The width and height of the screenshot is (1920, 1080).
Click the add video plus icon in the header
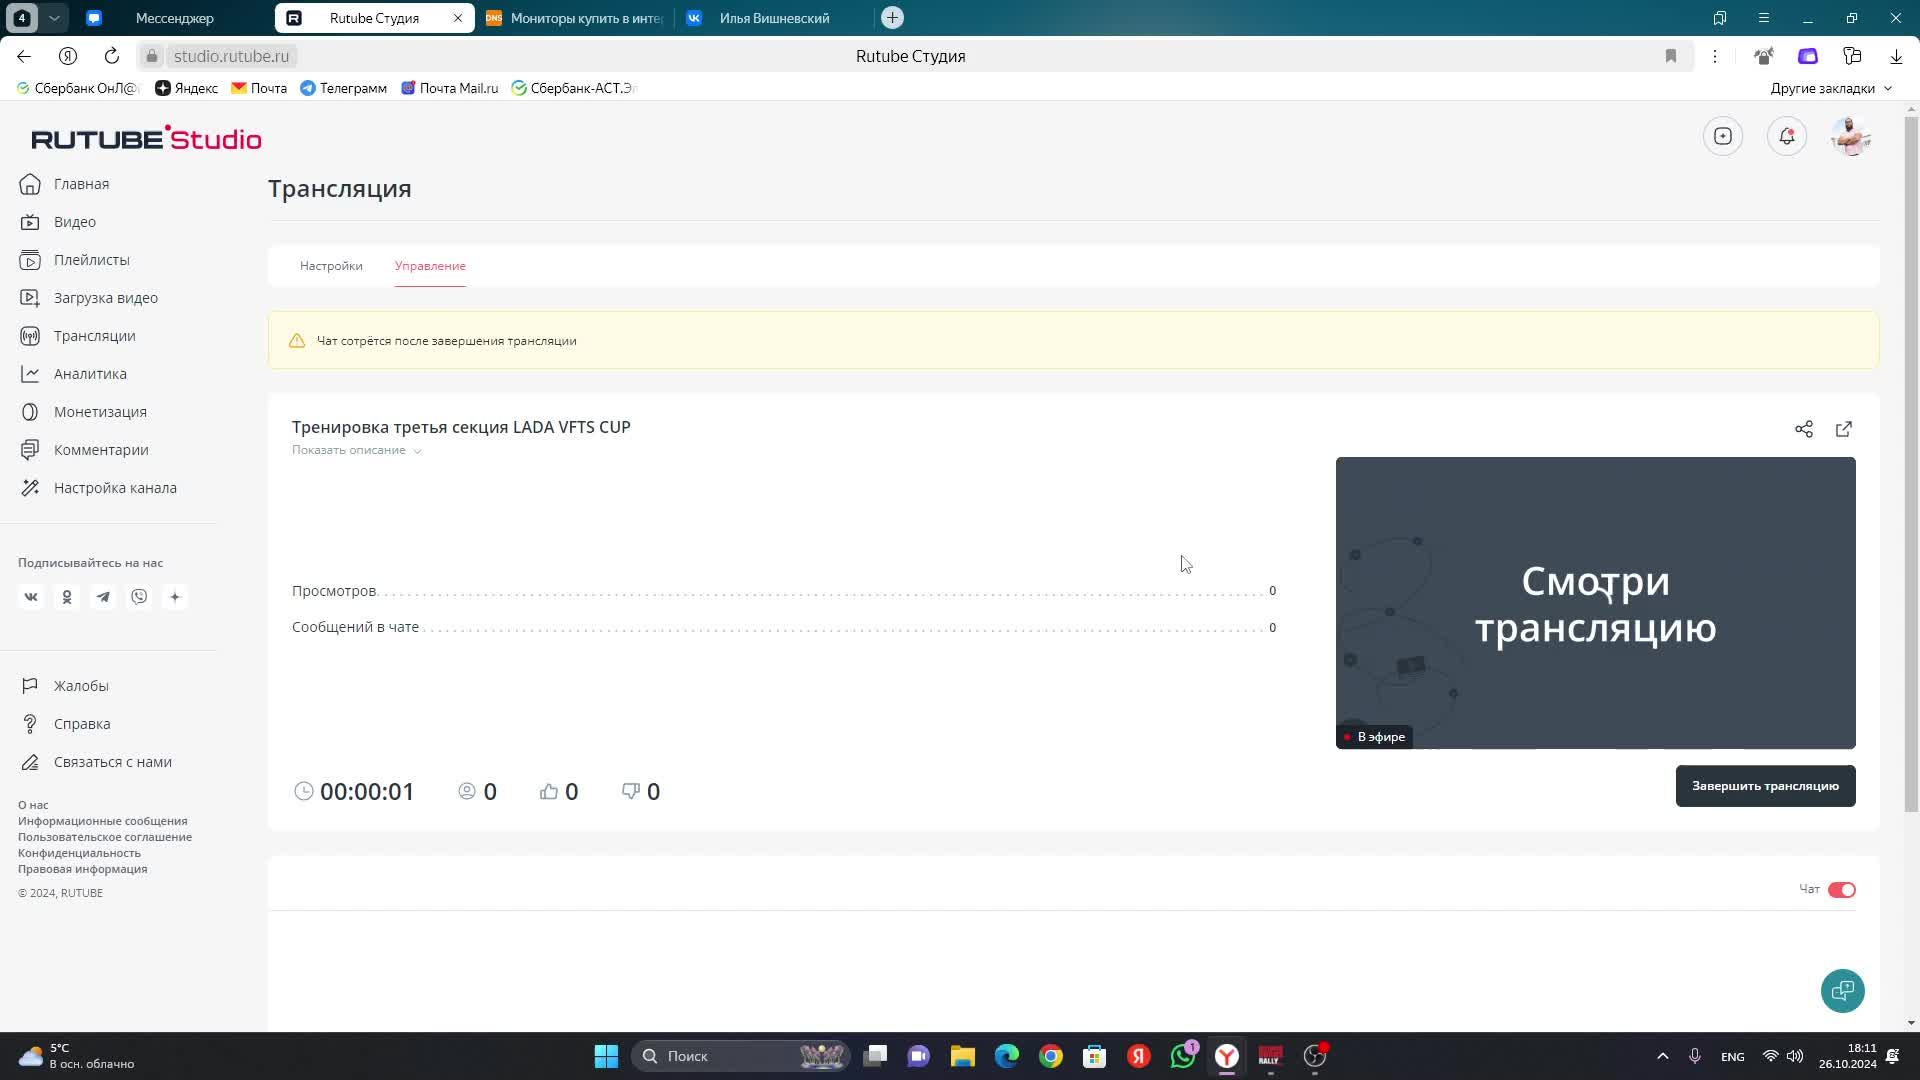coord(1722,136)
